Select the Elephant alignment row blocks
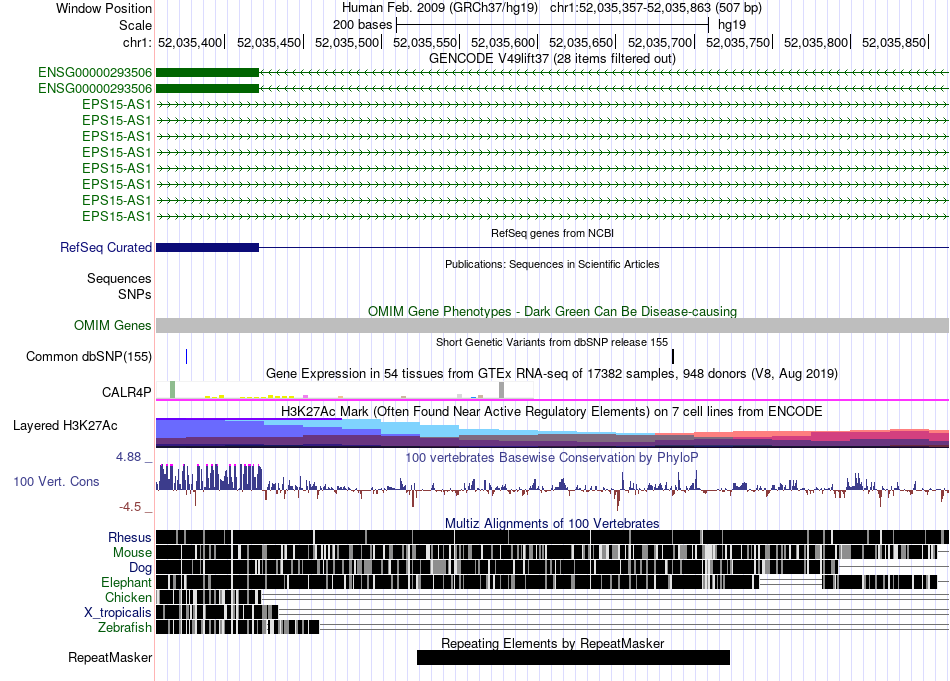 tap(546, 582)
